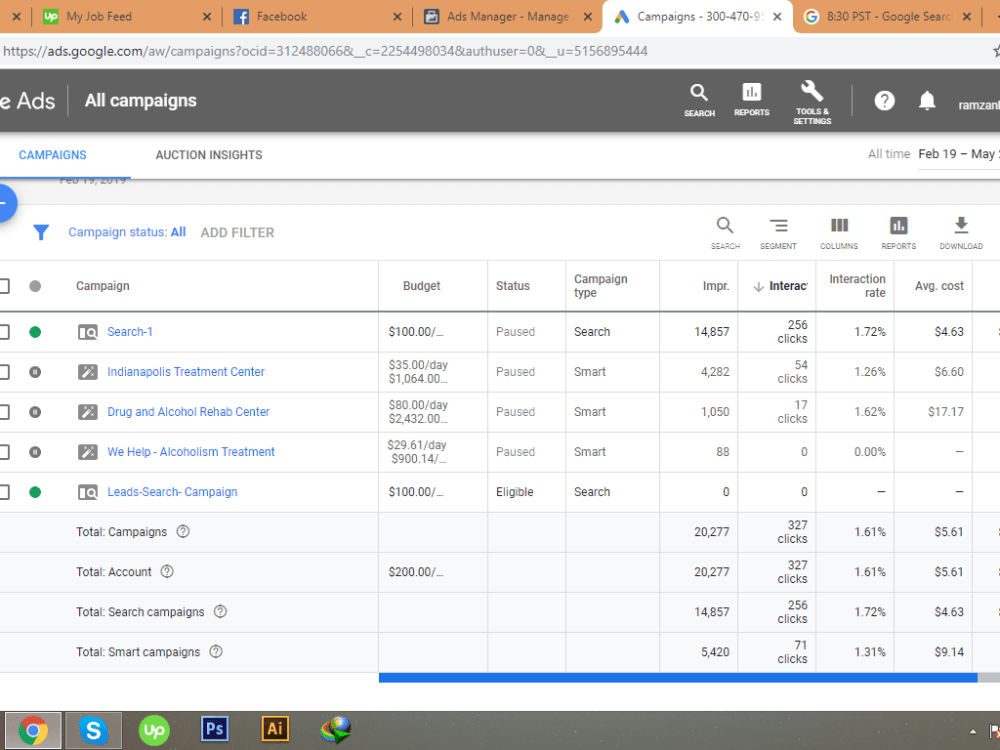Download the campaigns table
The image size is (1000, 750).
click(960, 233)
